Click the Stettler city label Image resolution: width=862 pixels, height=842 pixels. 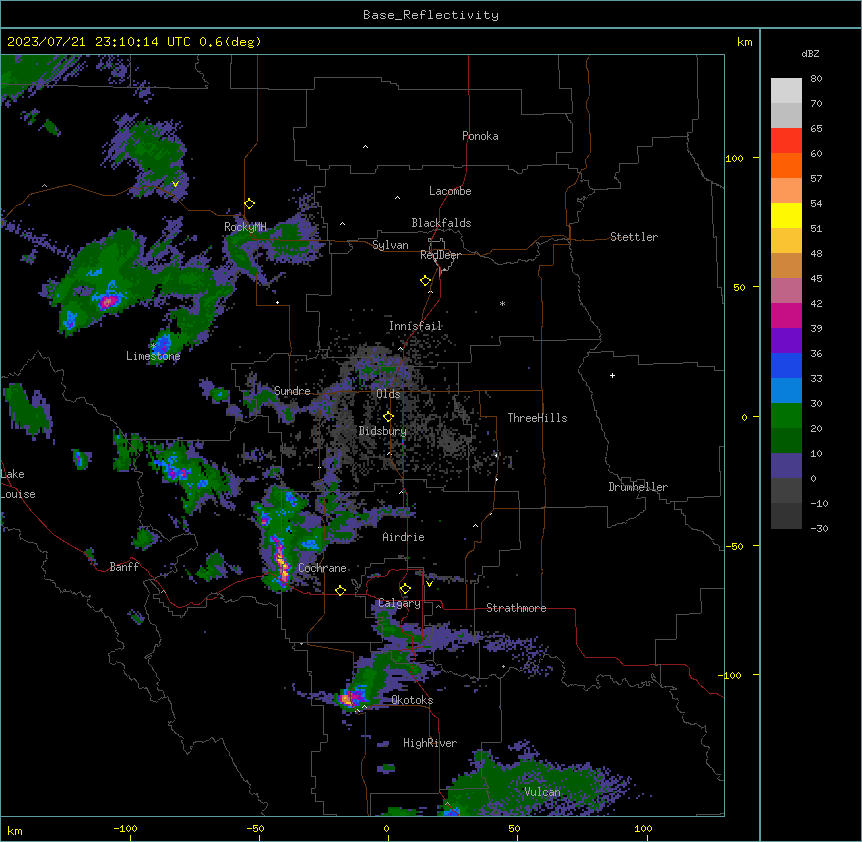point(634,237)
